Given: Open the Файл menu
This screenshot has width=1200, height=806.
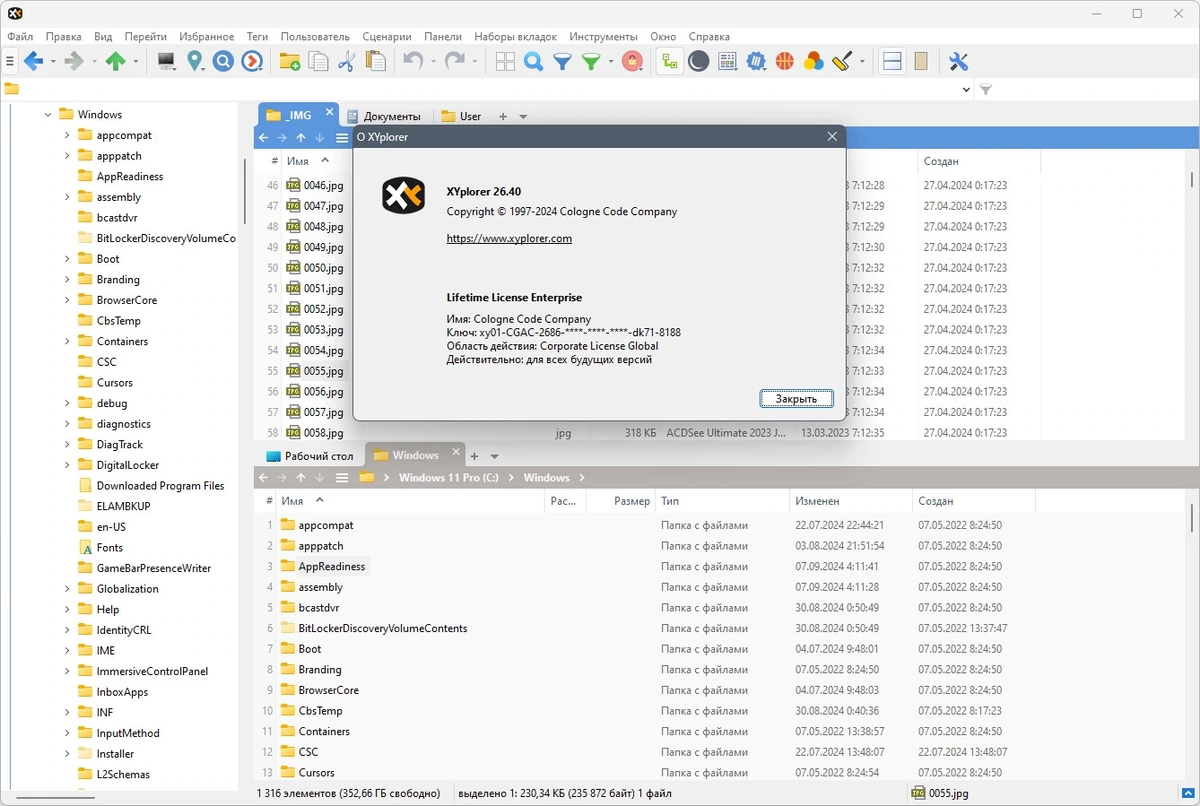Looking at the screenshot, I should tap(20, 36).
